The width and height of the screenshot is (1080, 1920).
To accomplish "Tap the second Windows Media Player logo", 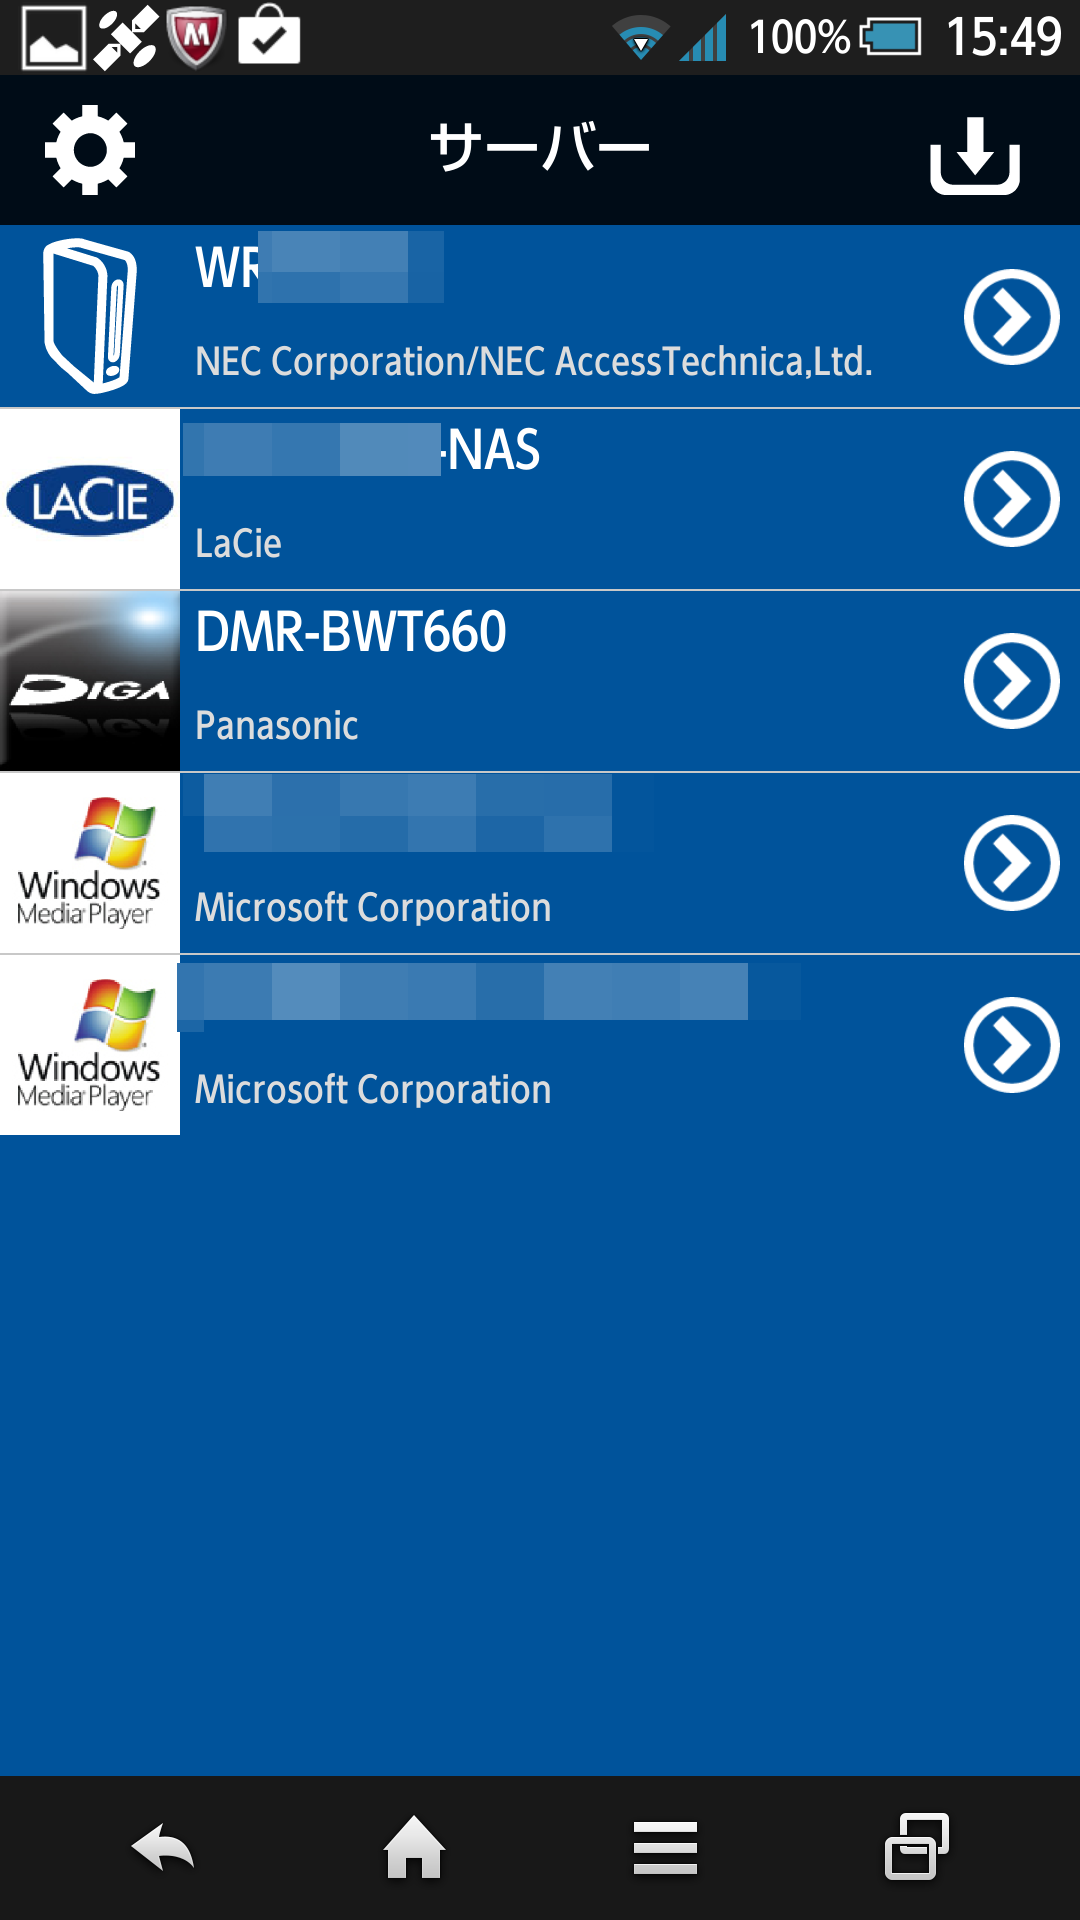I will tap(90, 1045).
